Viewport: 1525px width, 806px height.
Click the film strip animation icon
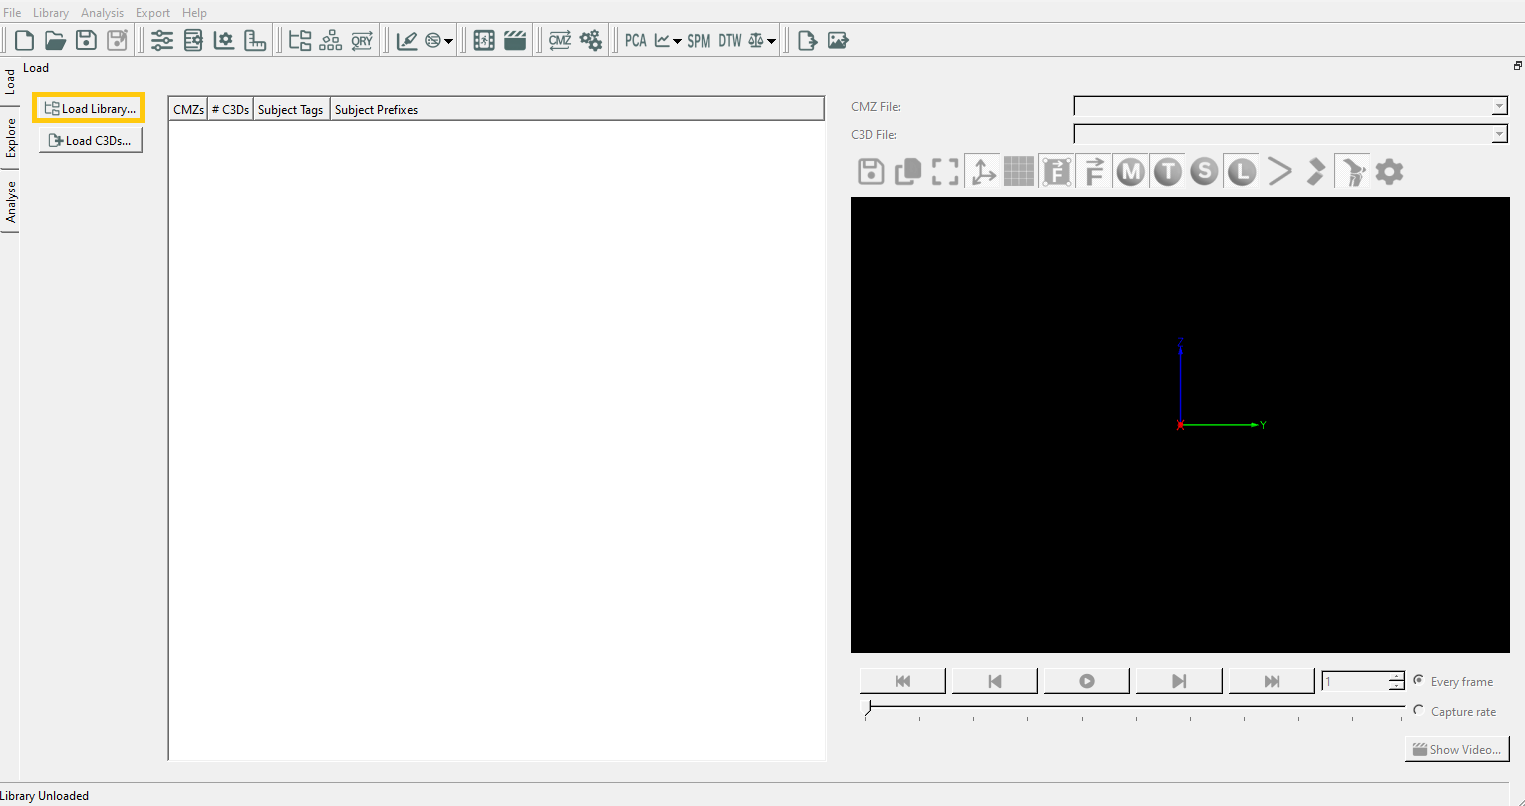(484, 40)
